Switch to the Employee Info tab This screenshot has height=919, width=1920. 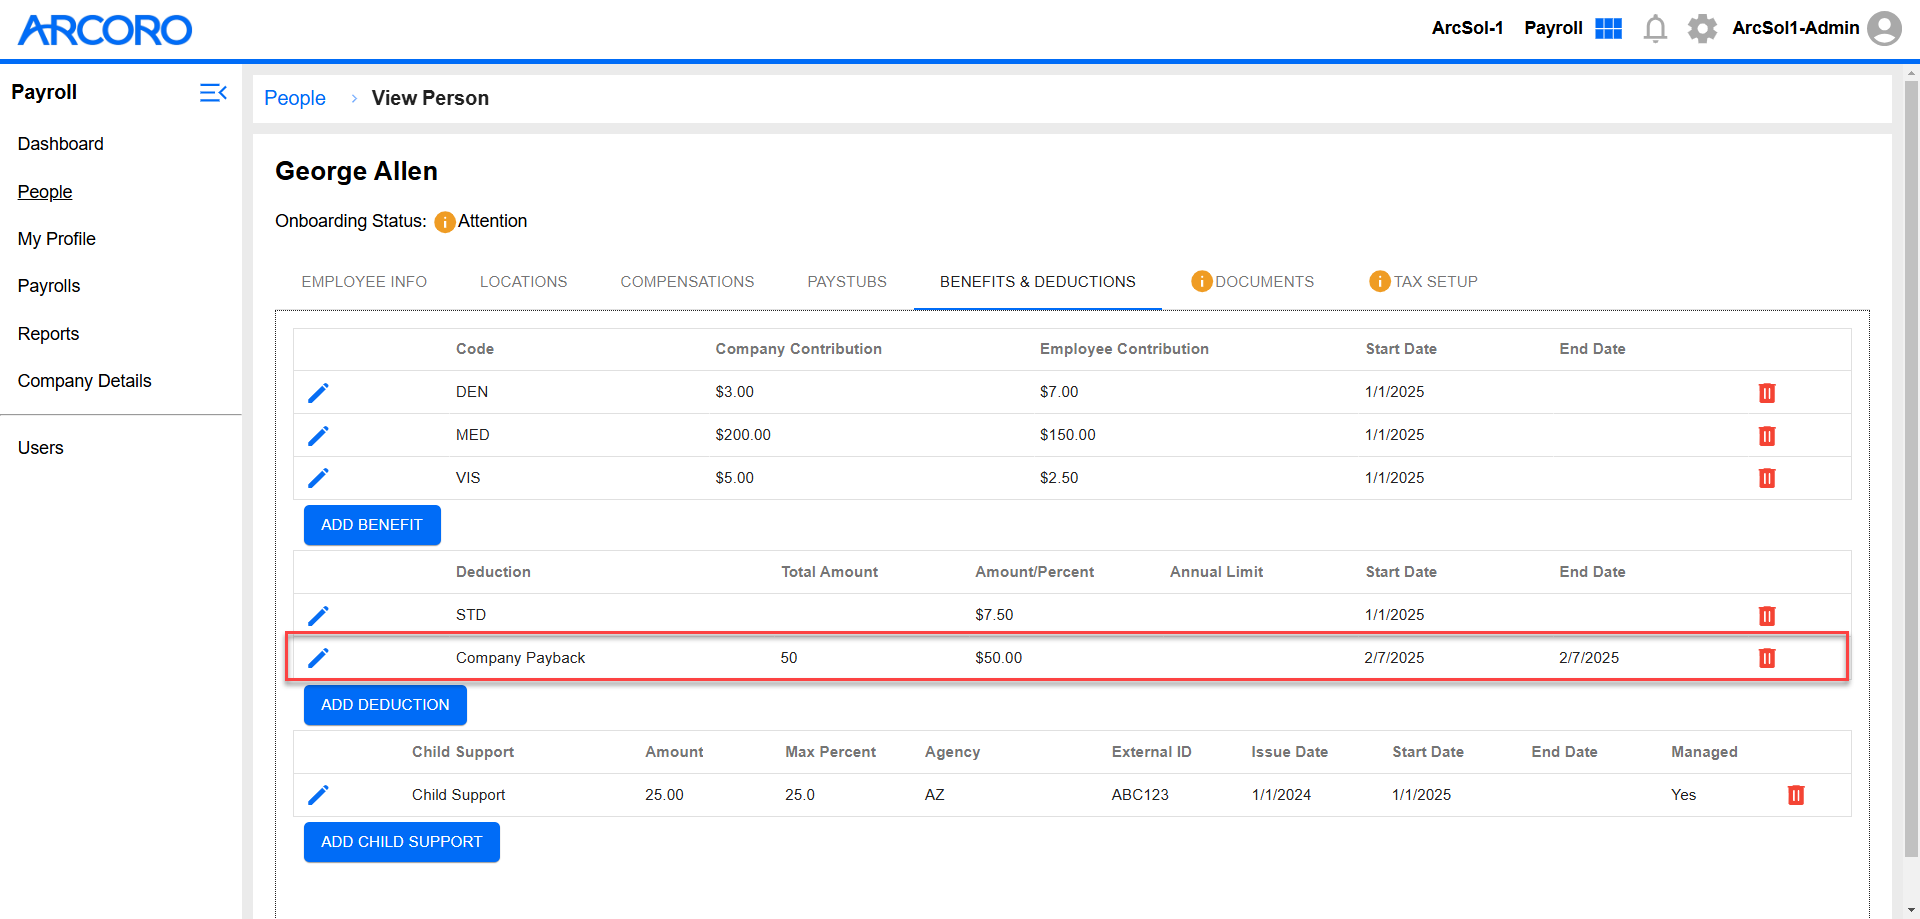coord(364,282)
